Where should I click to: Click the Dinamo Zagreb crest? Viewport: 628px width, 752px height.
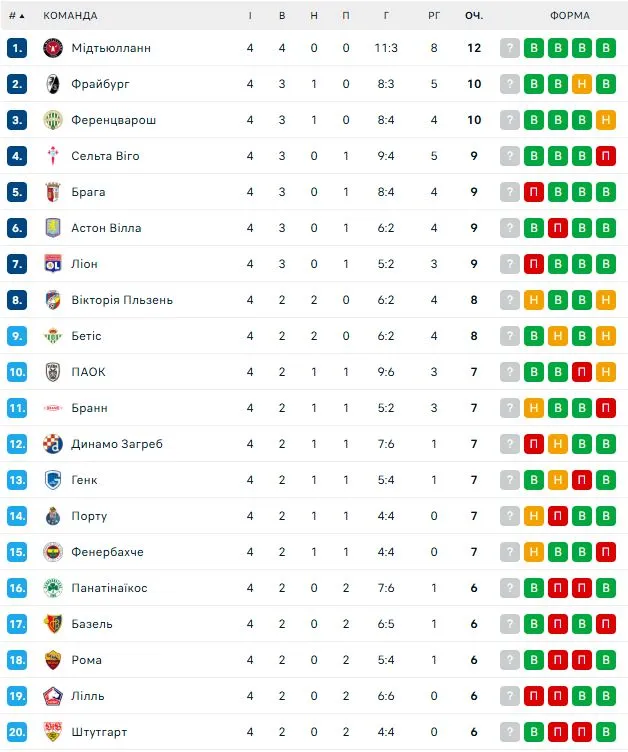coord(53,444)
